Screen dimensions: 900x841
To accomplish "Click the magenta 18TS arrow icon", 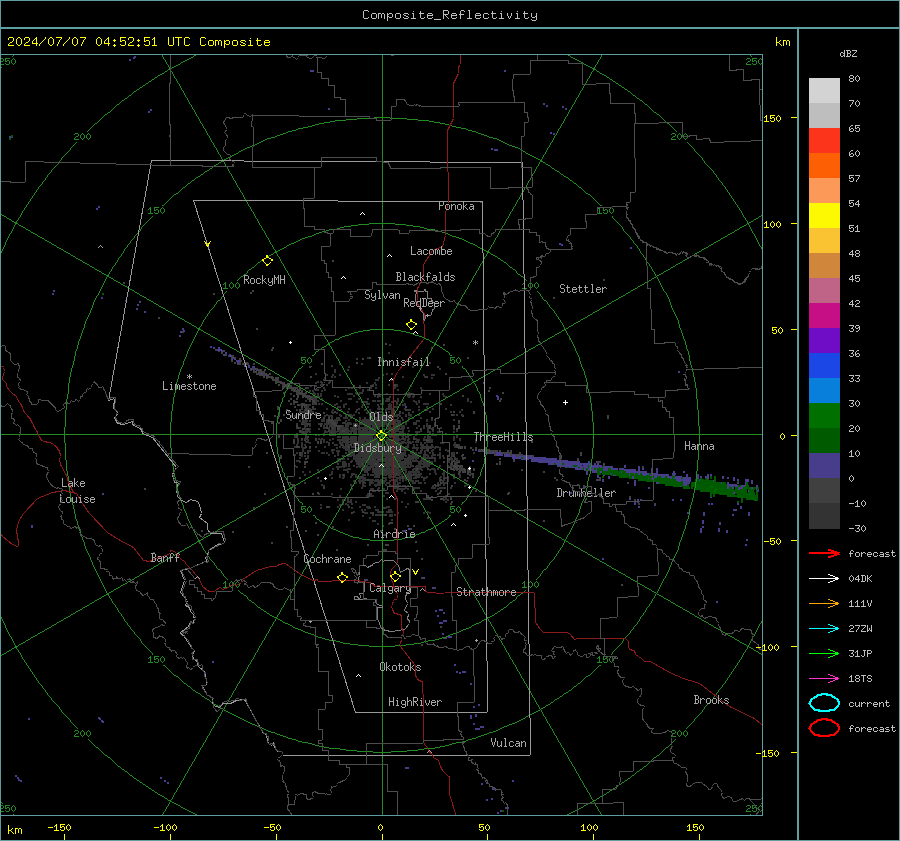I will 824,679.
